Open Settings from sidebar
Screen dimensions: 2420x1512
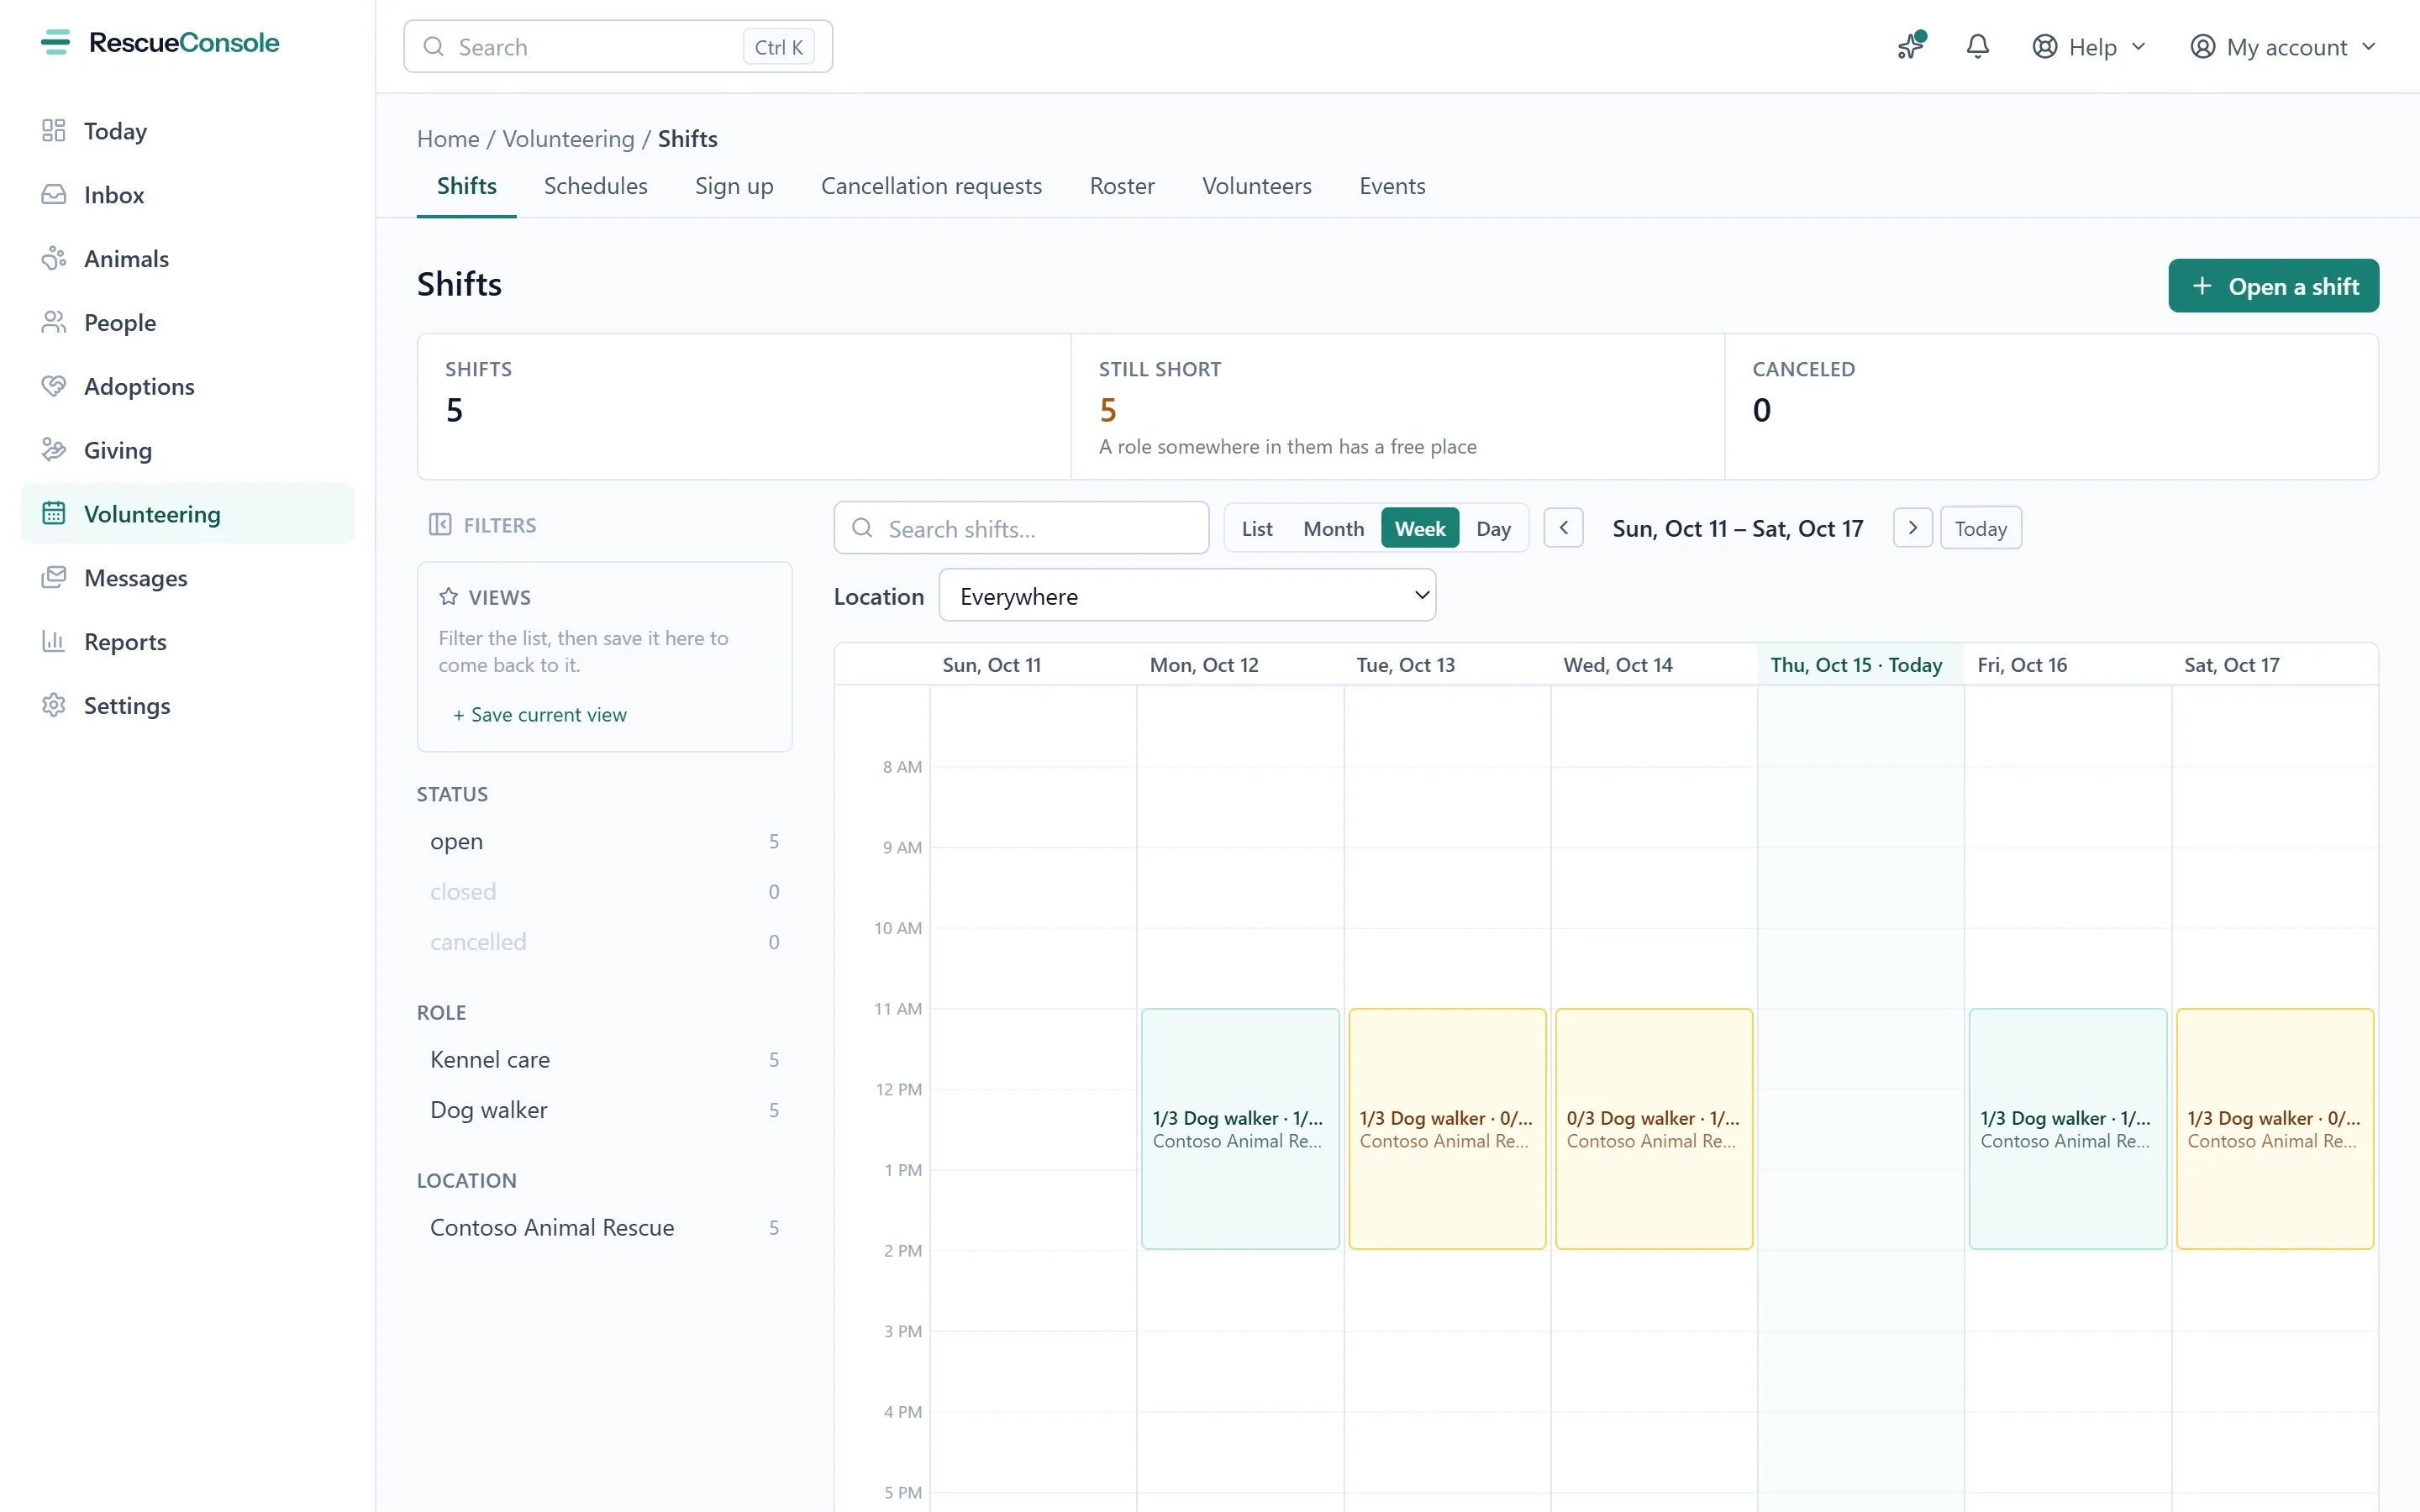tap(187, 706)
